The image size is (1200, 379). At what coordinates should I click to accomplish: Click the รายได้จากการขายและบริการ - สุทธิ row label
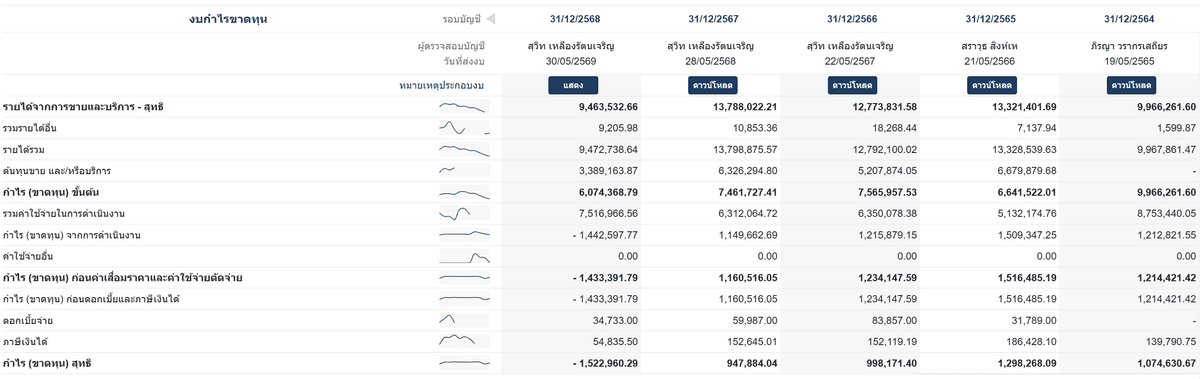tap(82, 106)
